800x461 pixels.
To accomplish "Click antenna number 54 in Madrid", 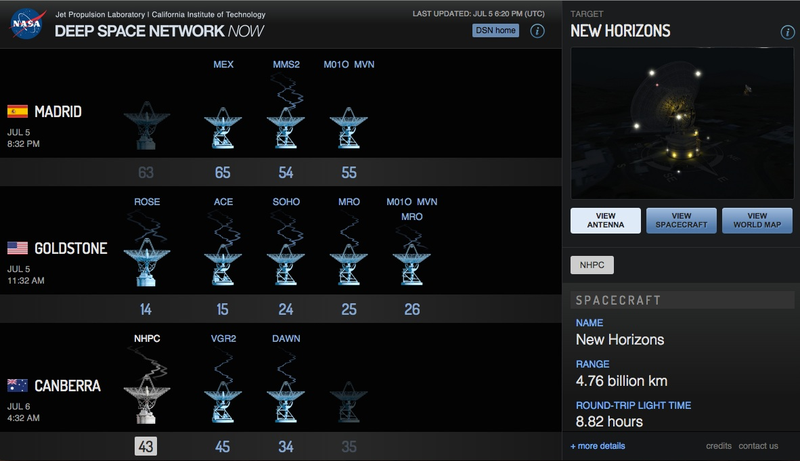I will tap(286, 172).
